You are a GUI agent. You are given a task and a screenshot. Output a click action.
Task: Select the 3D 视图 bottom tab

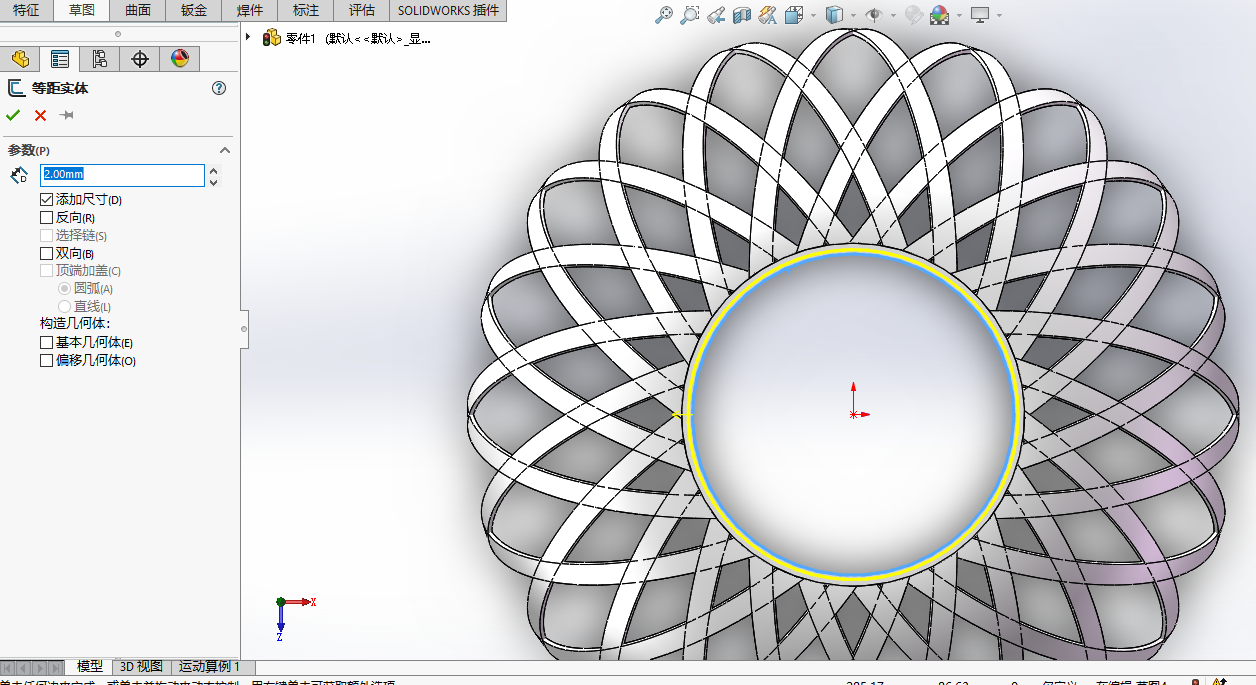tap(141, 666)
